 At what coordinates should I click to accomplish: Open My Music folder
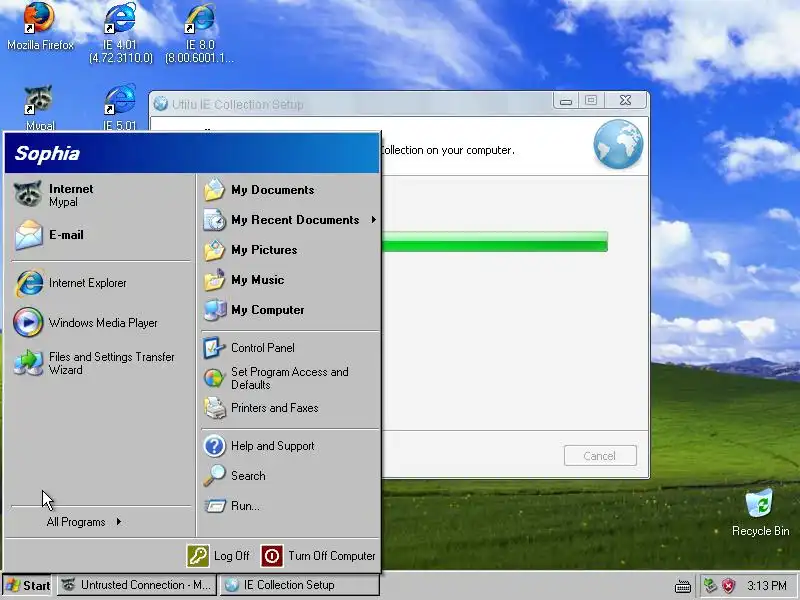[x=290, y=280]
